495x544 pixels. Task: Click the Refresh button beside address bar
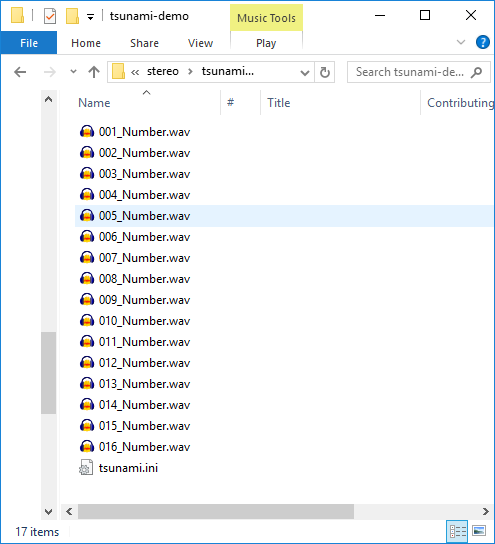[325, 72]
